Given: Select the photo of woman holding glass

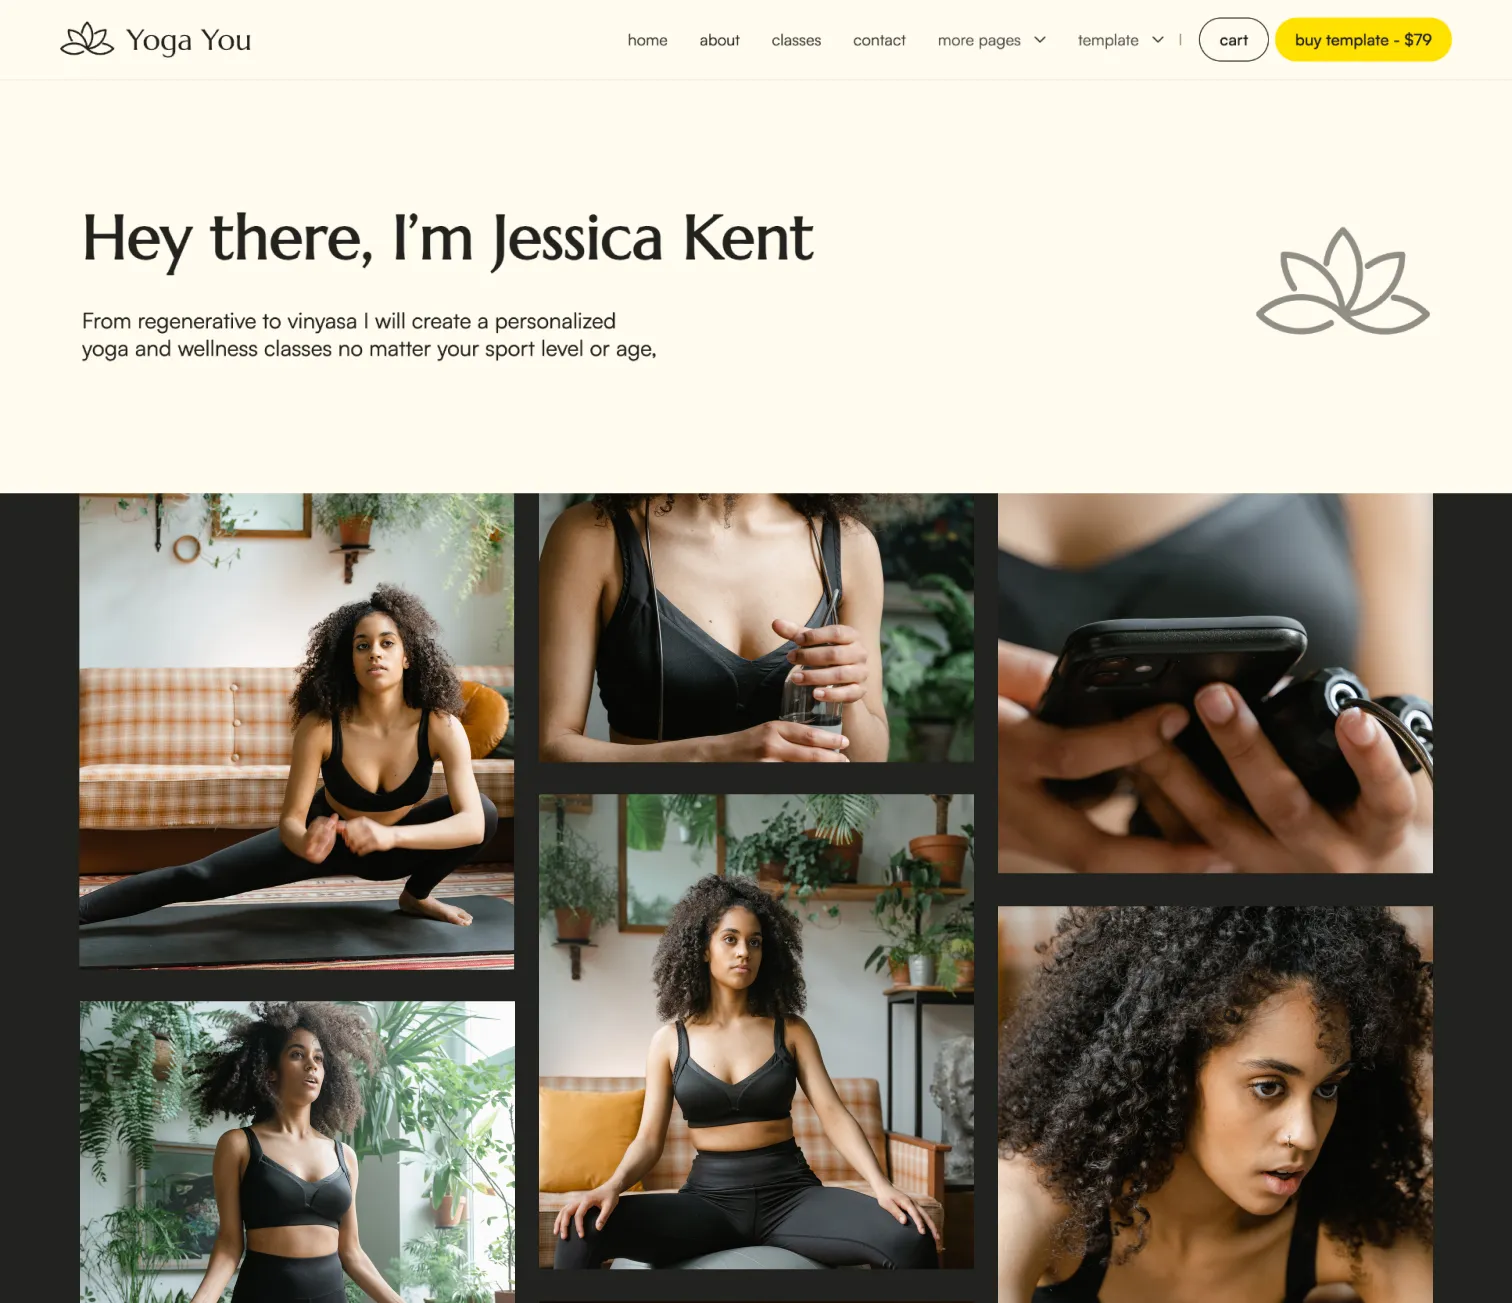Looking at the screenshot, I should pyautogui.click(x=756, y=628).
